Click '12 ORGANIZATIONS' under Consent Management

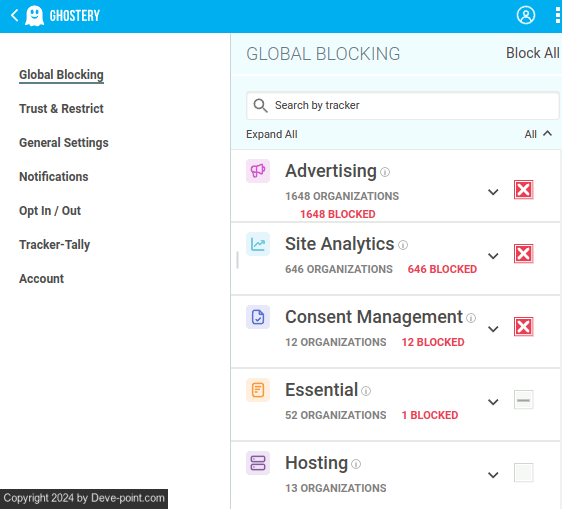(336, 342)
